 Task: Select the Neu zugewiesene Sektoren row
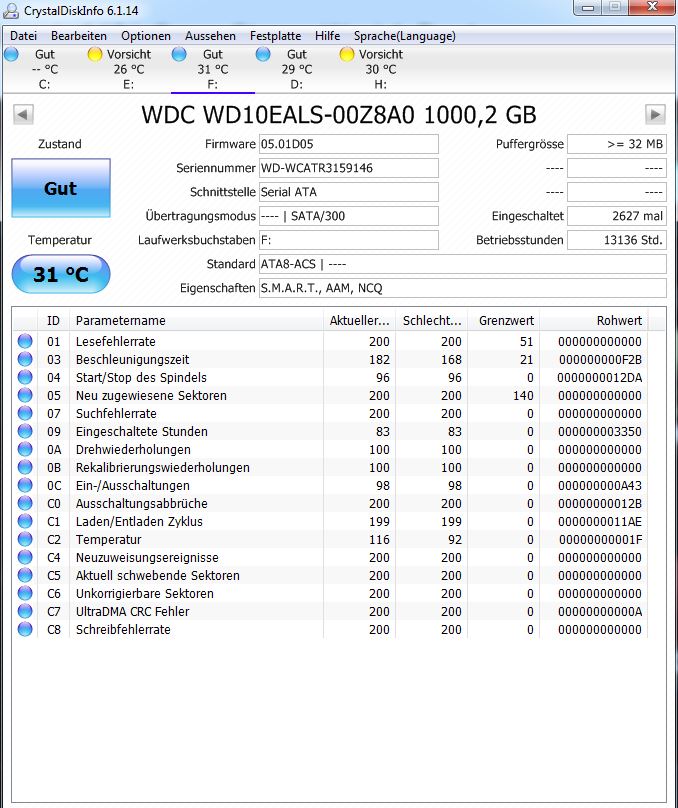point(330,395)
